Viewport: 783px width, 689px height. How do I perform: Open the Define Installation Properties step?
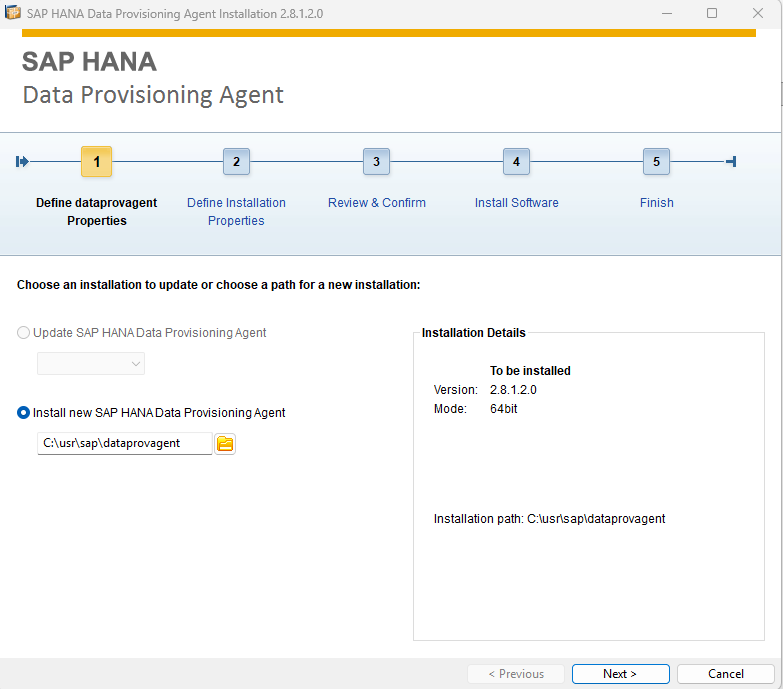tap(236, 211)
